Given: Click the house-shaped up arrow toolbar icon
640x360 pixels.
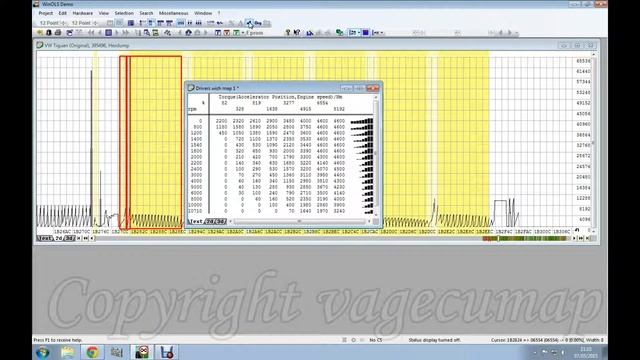Looking at the screenshot, I should coord(188,33).
